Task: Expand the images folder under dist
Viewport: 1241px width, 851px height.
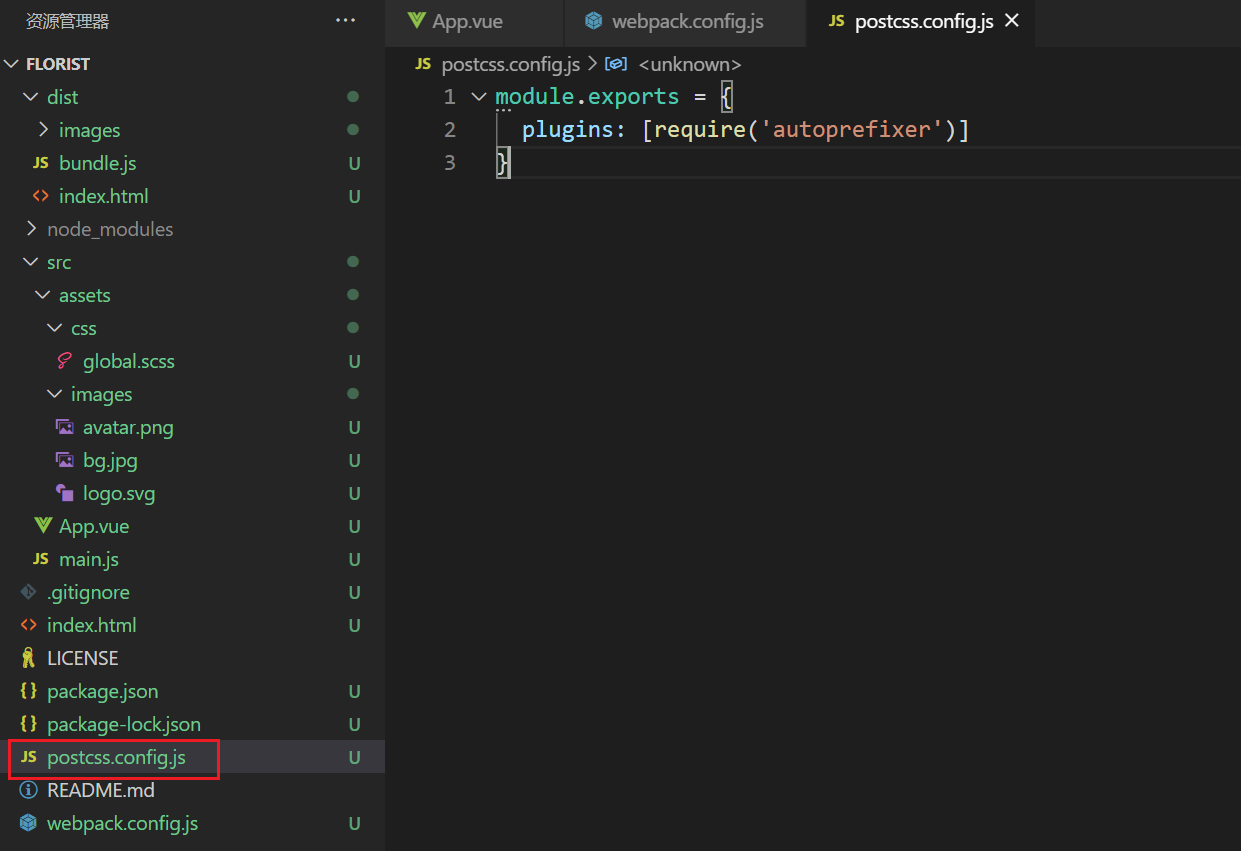Action: (x=43, y=130)
